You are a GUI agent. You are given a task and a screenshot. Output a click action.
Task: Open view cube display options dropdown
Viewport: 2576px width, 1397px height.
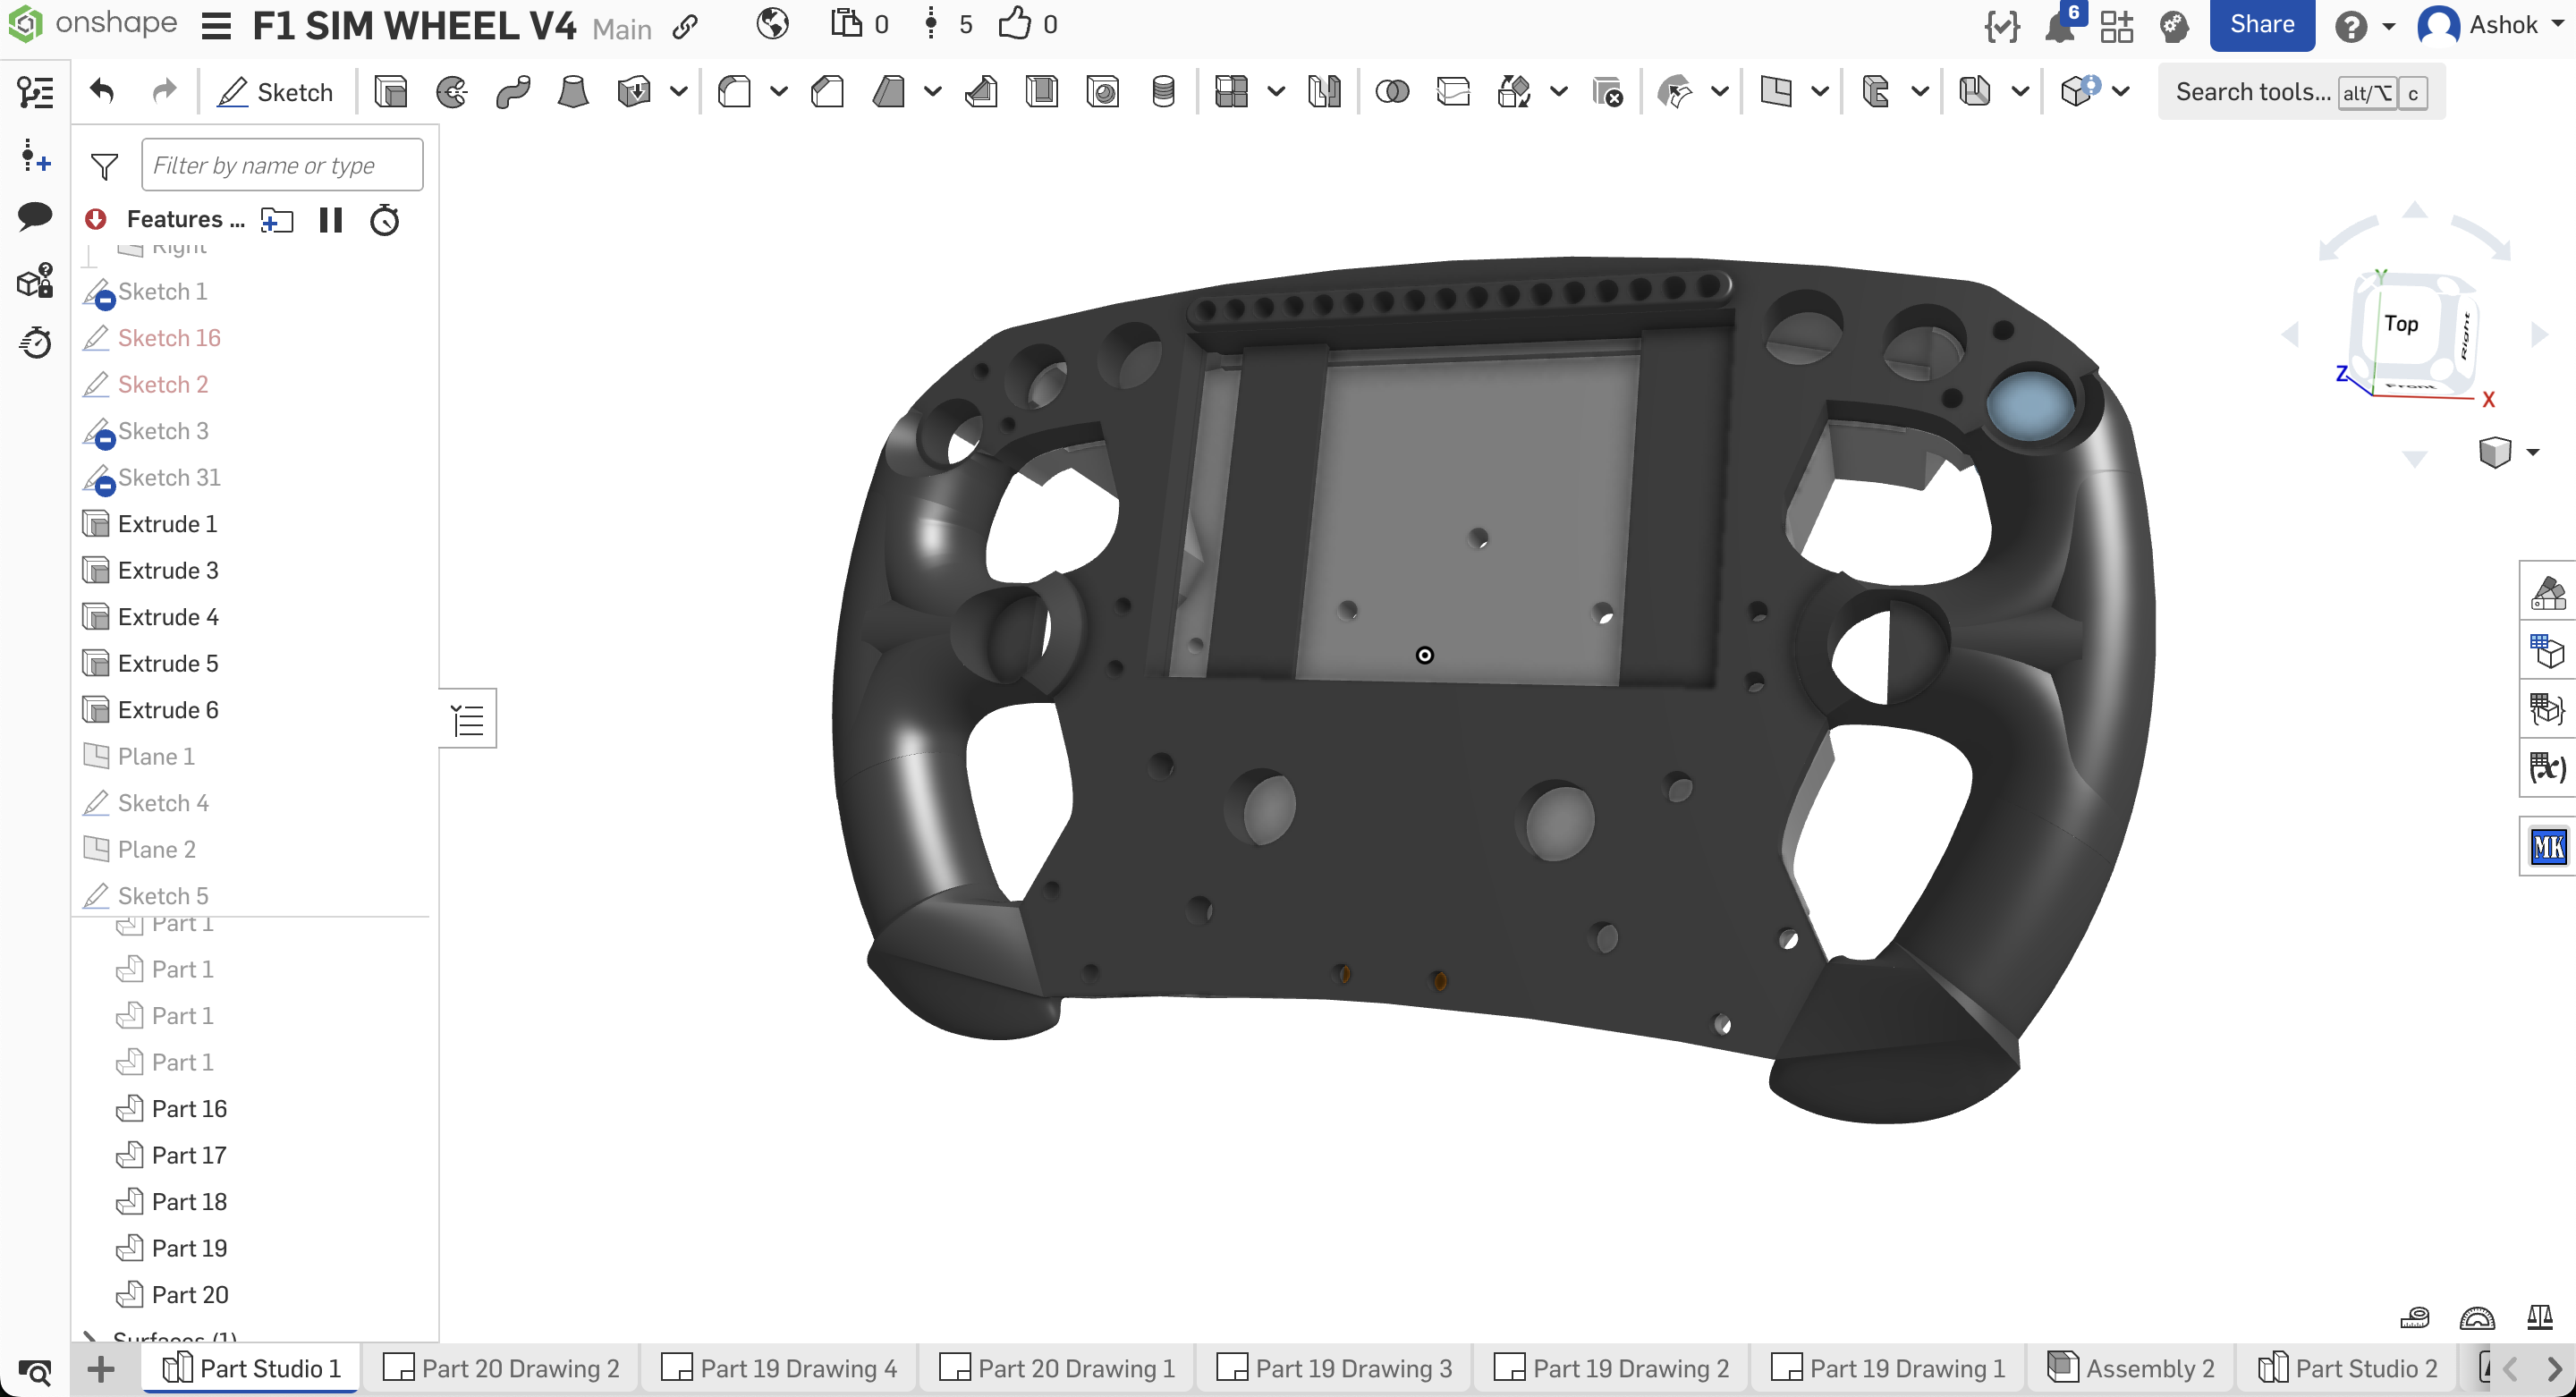tap(2532, 452)
